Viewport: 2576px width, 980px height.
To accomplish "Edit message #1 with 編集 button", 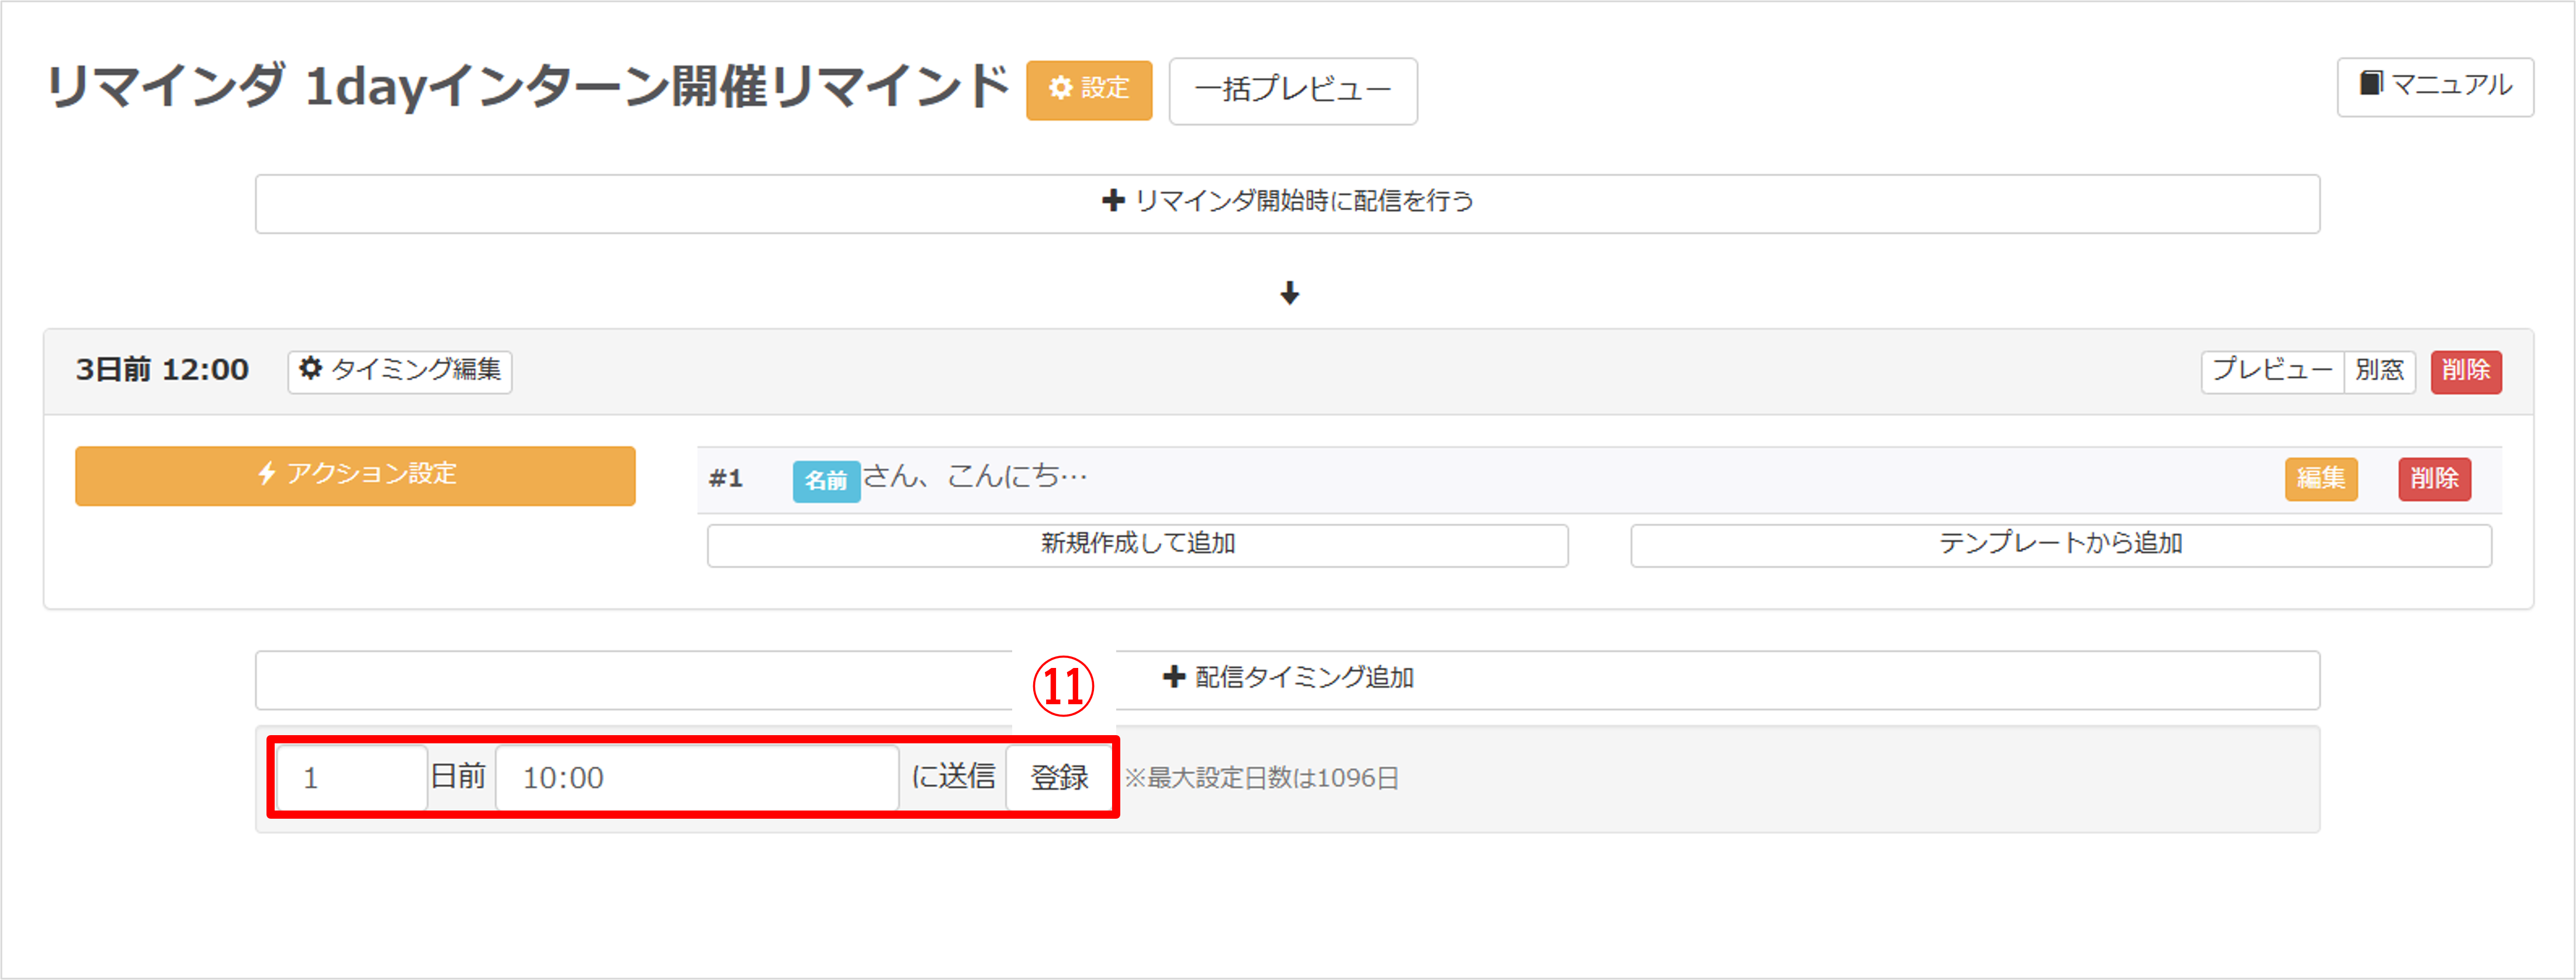I will (2320, 479).
